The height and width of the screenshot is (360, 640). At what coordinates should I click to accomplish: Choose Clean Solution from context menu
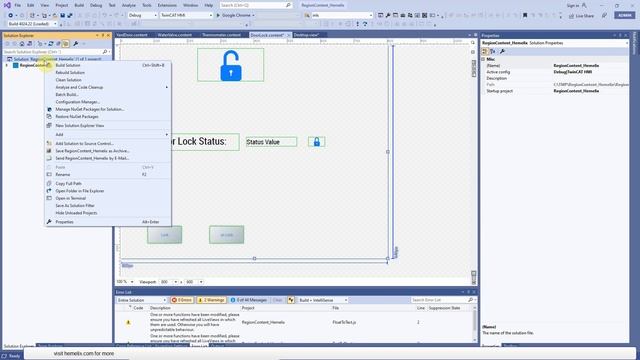pos(108,80)
